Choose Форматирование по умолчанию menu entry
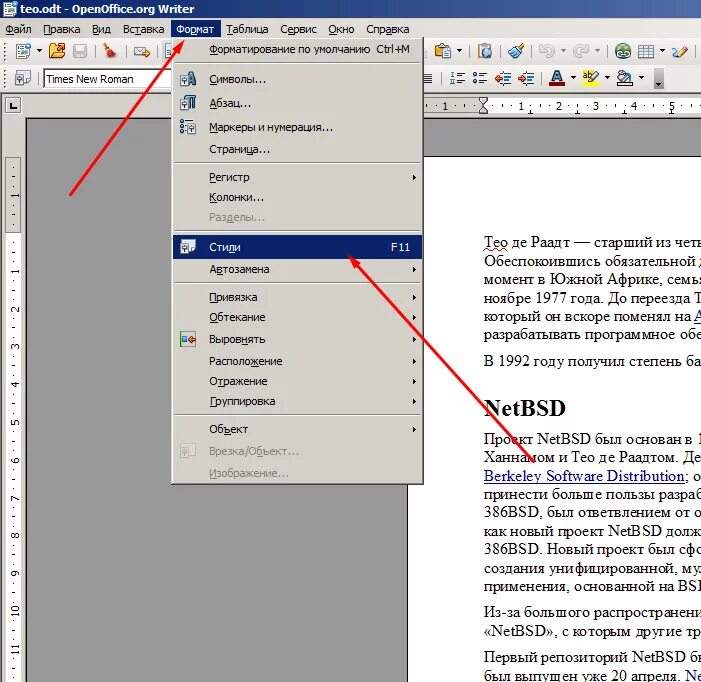The width and height of the screenshot is (701, 682). tap(297, 49)
